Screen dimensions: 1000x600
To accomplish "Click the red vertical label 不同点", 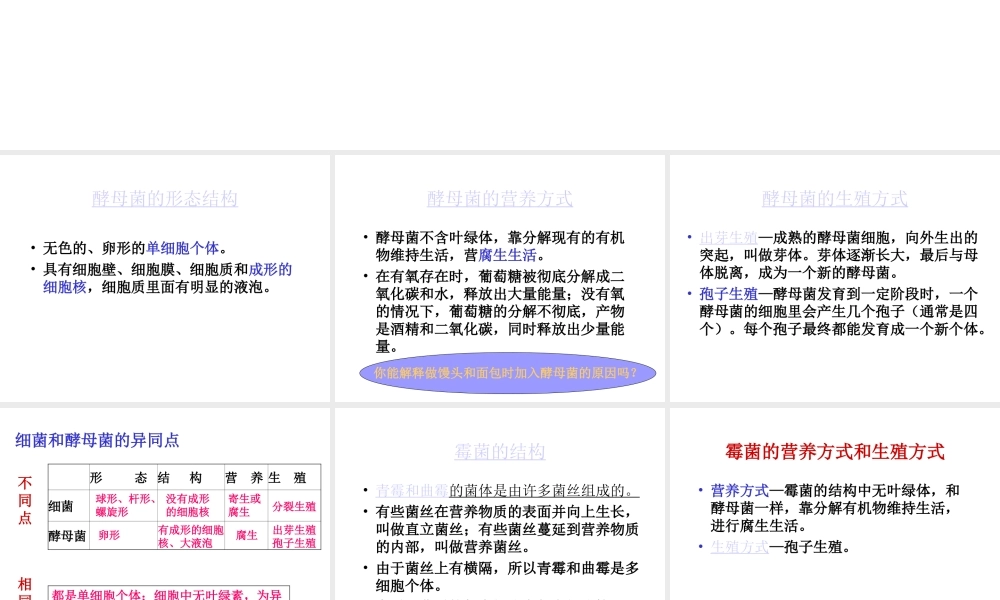I will (x=25, y=501).
